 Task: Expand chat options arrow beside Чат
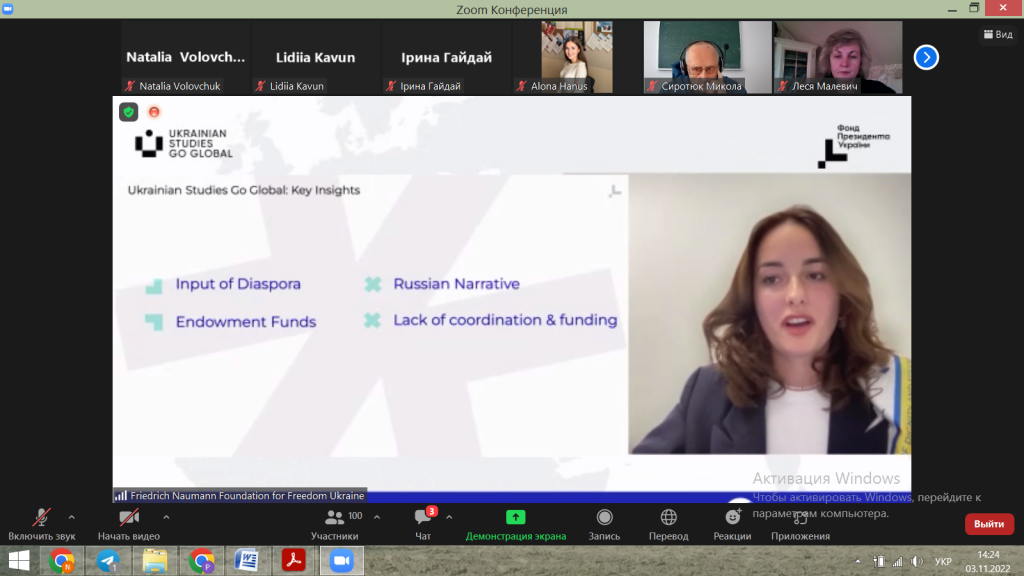449,517
